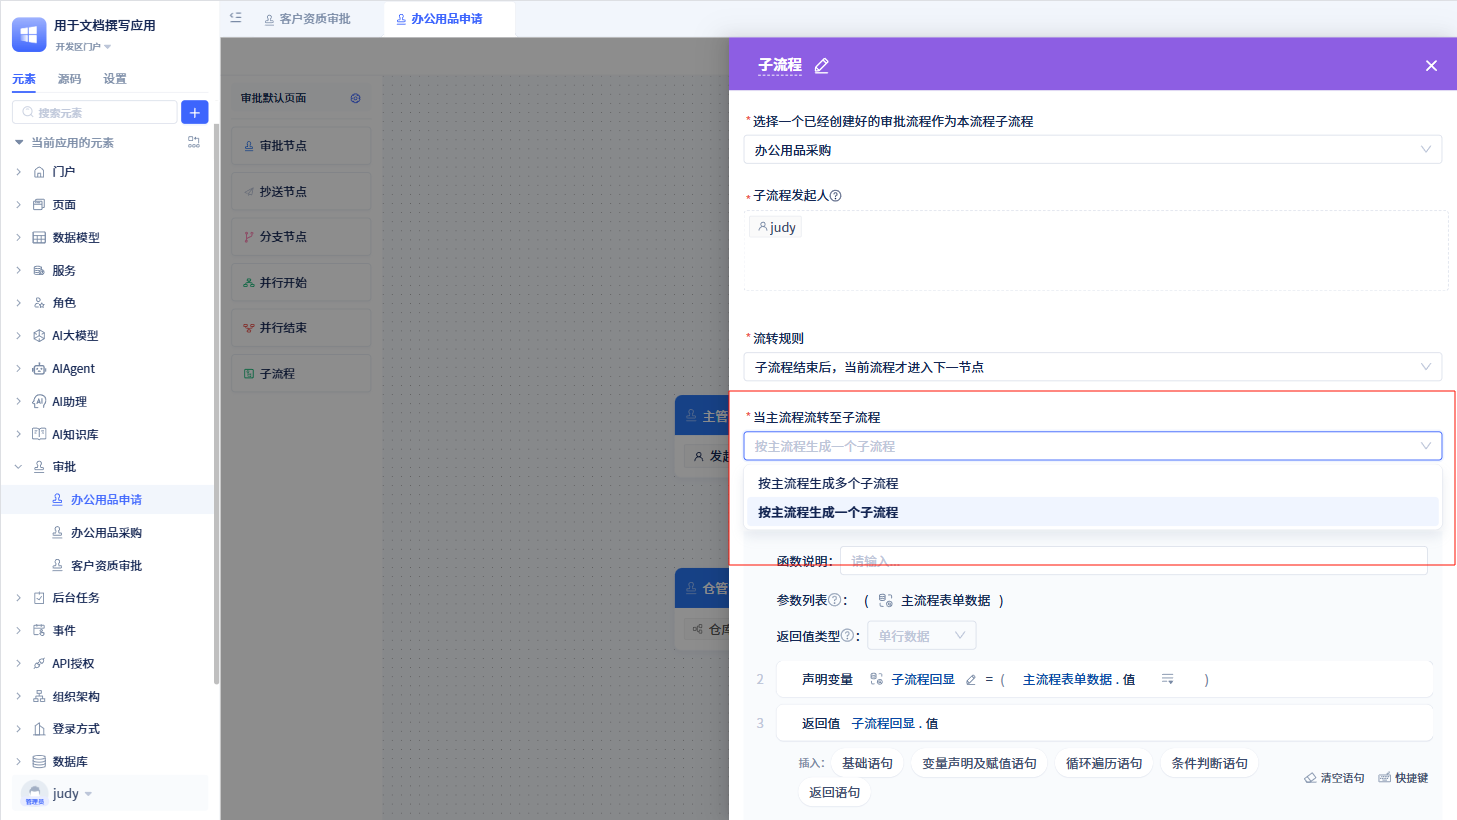Click the 并行开始 node type
1457x820 pixels.
pyautogui.click(x=301, y=283)
